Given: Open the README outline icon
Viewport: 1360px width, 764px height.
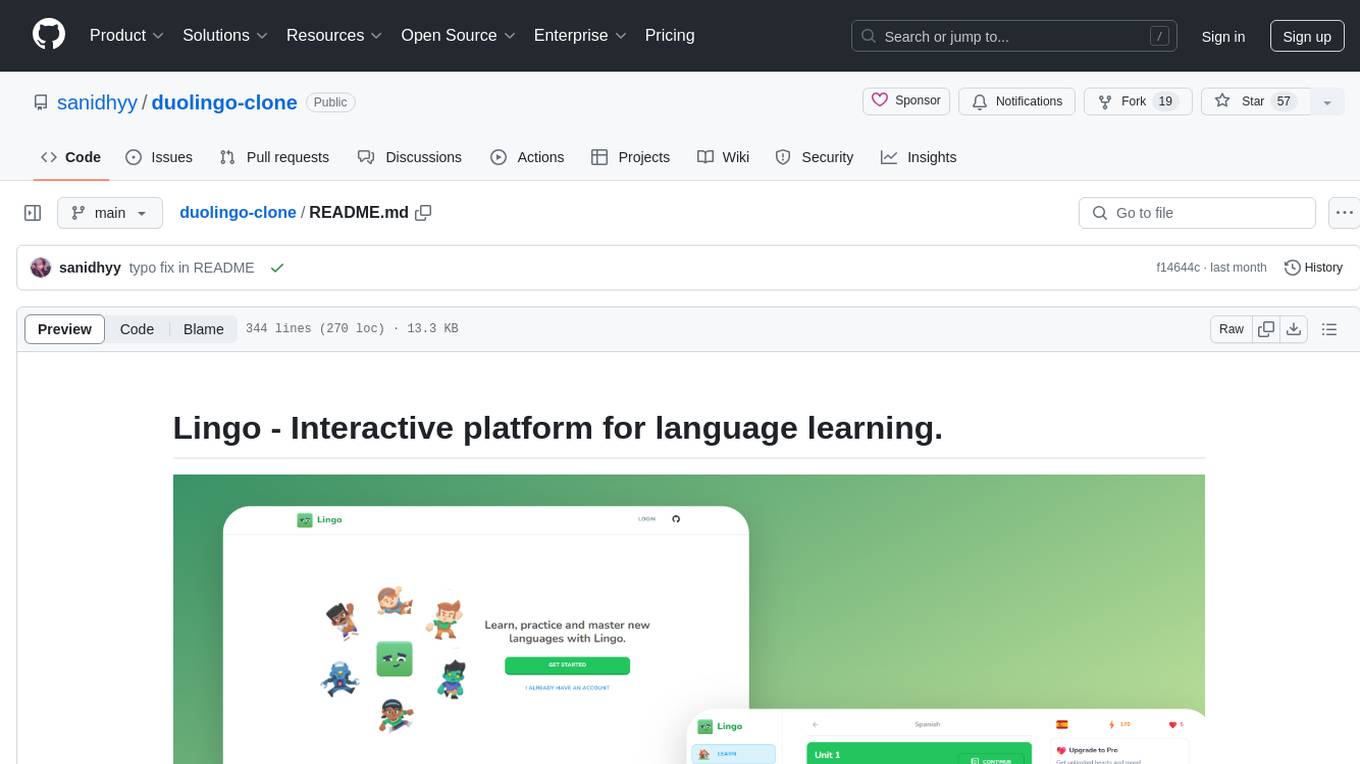Looking at the screenshot, I should pyautogui.click(x=1329, y=329).
